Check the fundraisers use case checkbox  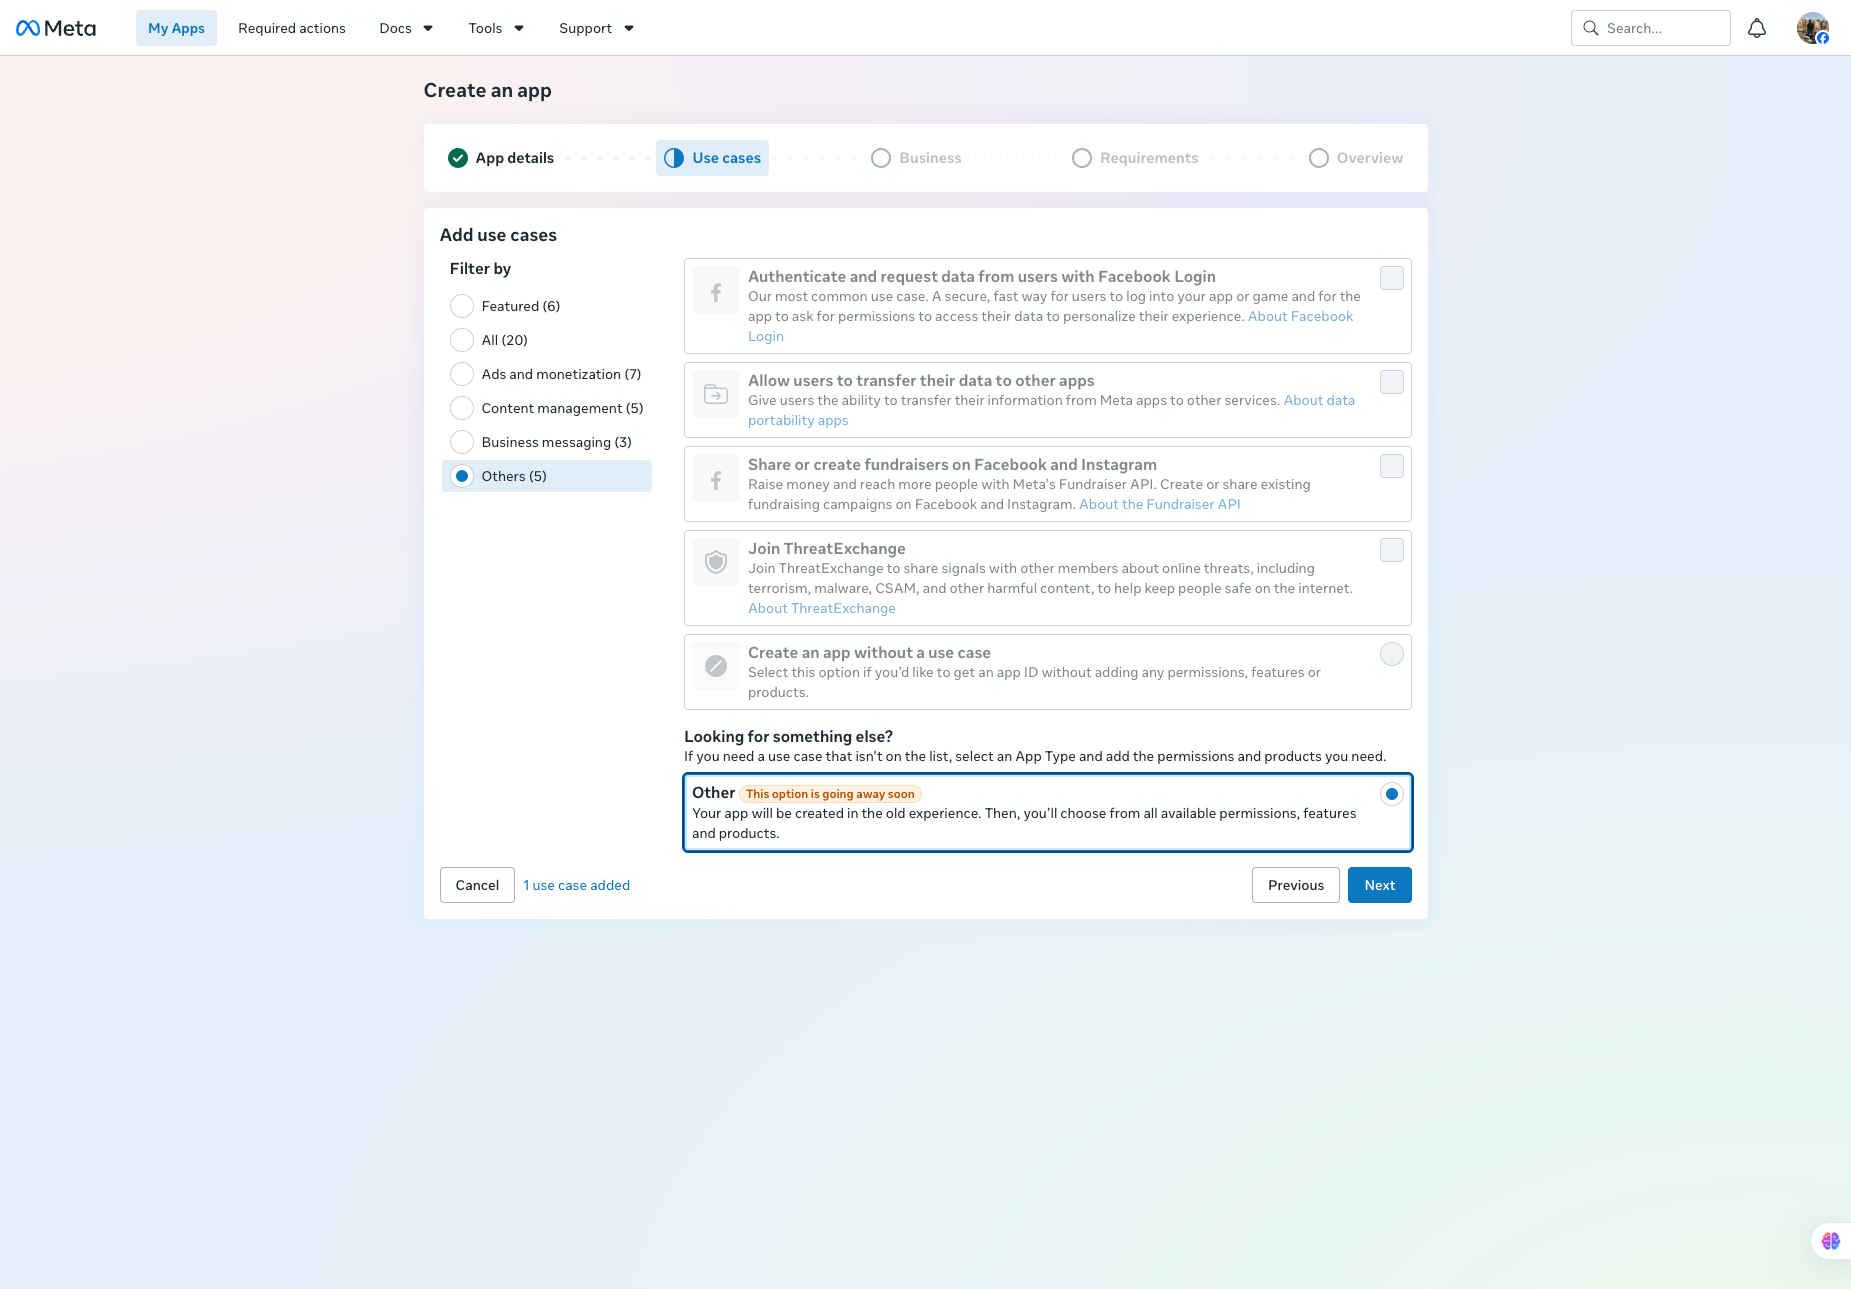(x=1392, y=466)
